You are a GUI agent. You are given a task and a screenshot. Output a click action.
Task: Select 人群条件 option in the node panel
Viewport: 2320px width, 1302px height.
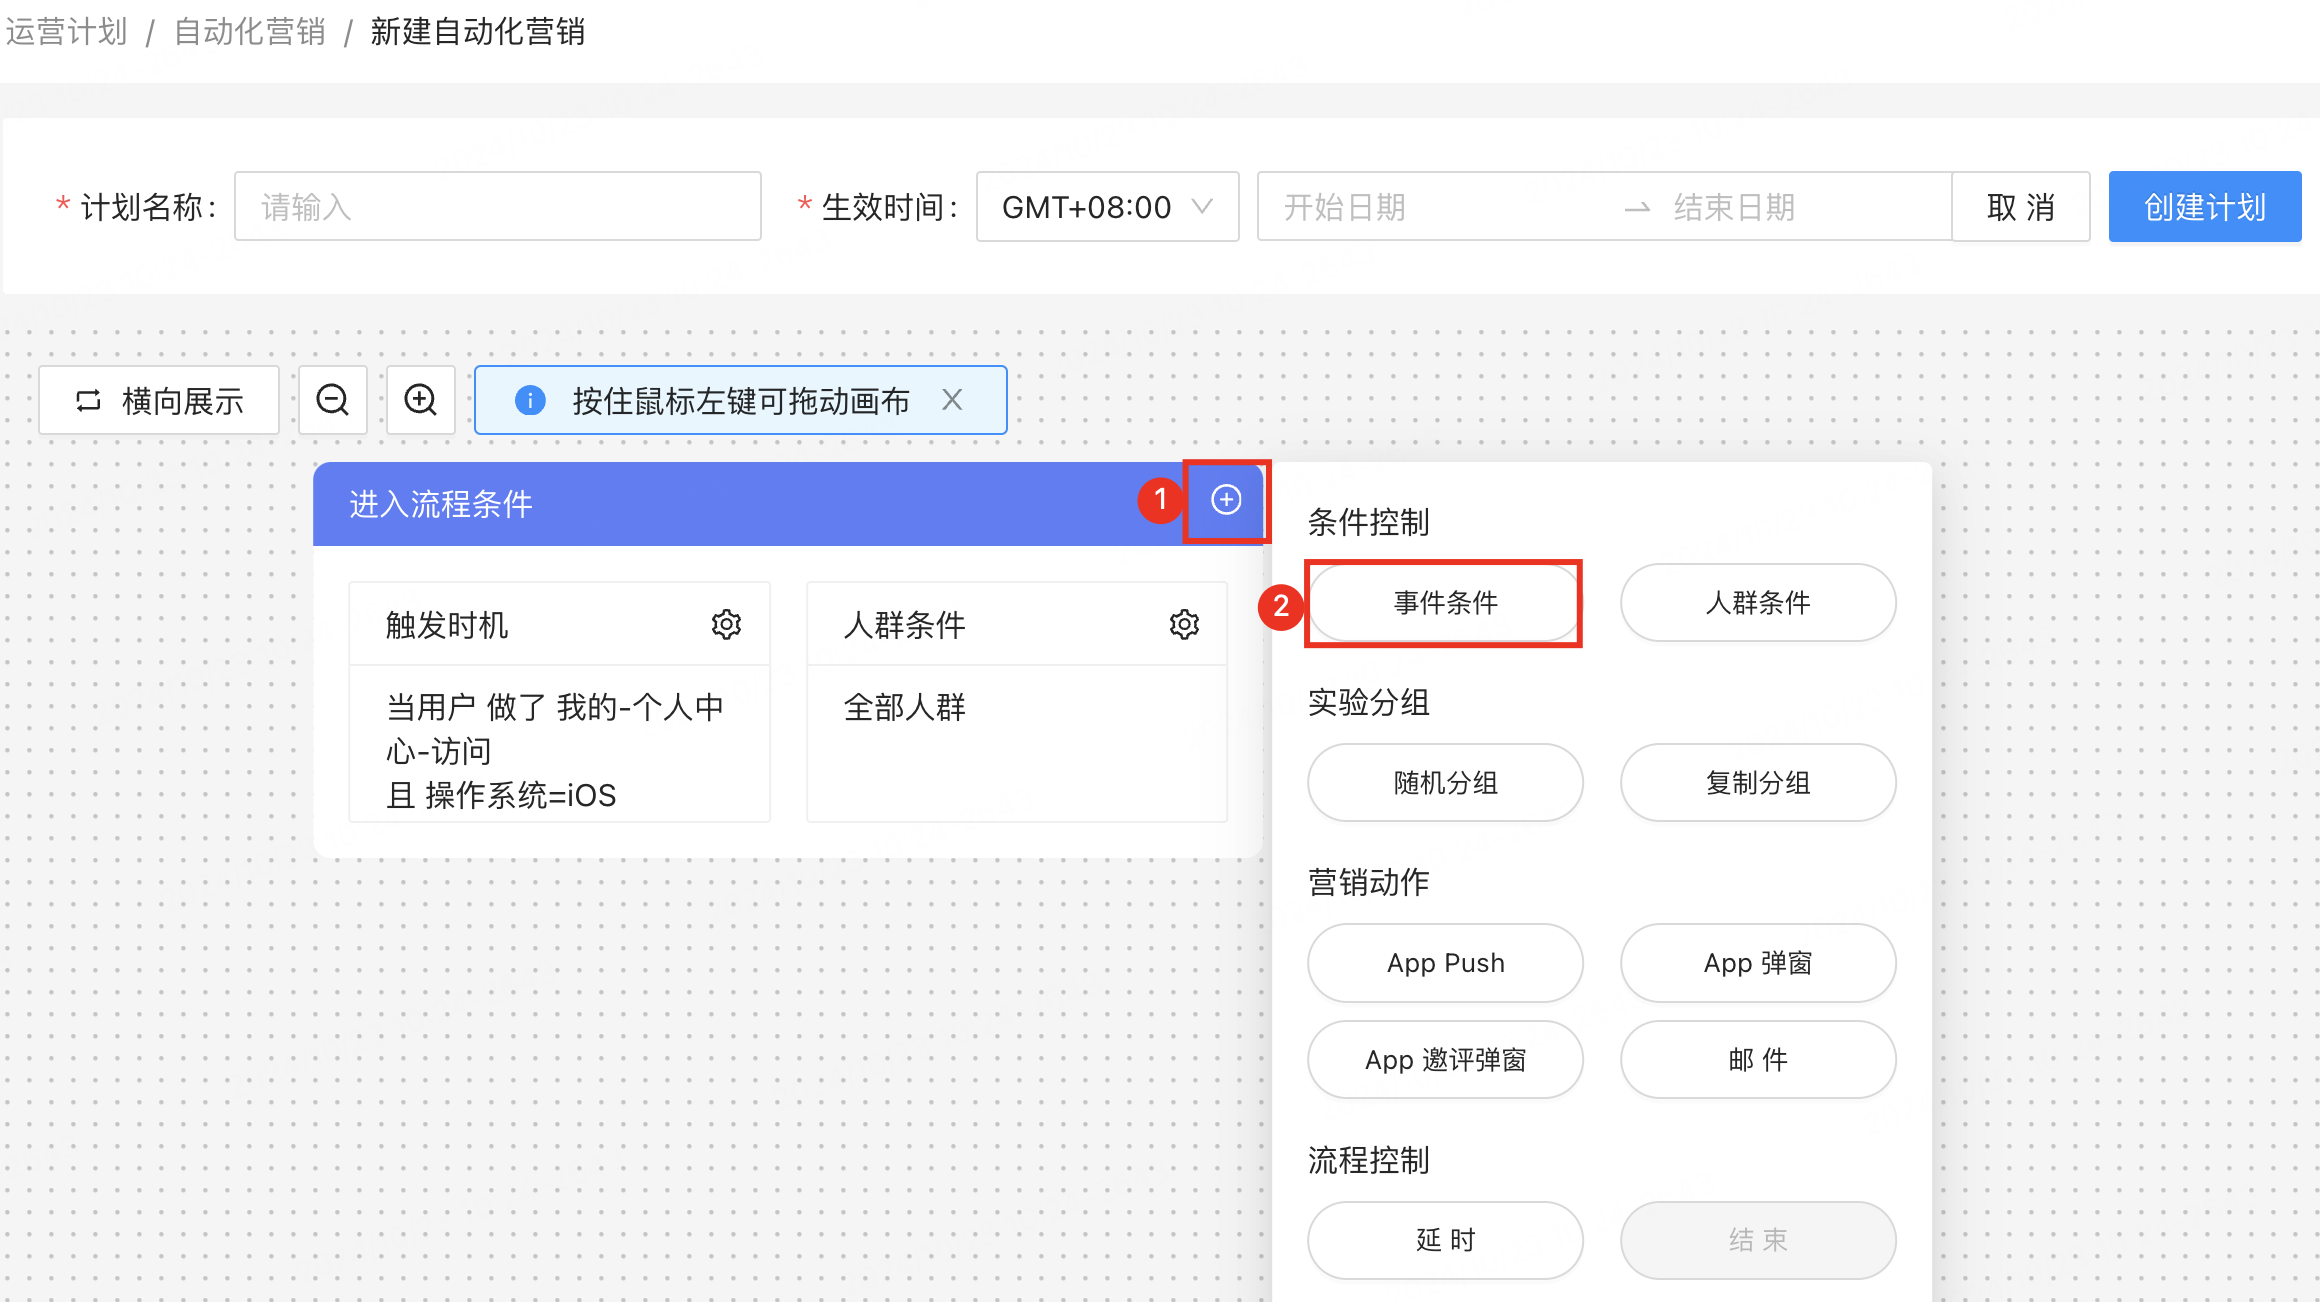pyautogui.click(x=1758, y=602)
